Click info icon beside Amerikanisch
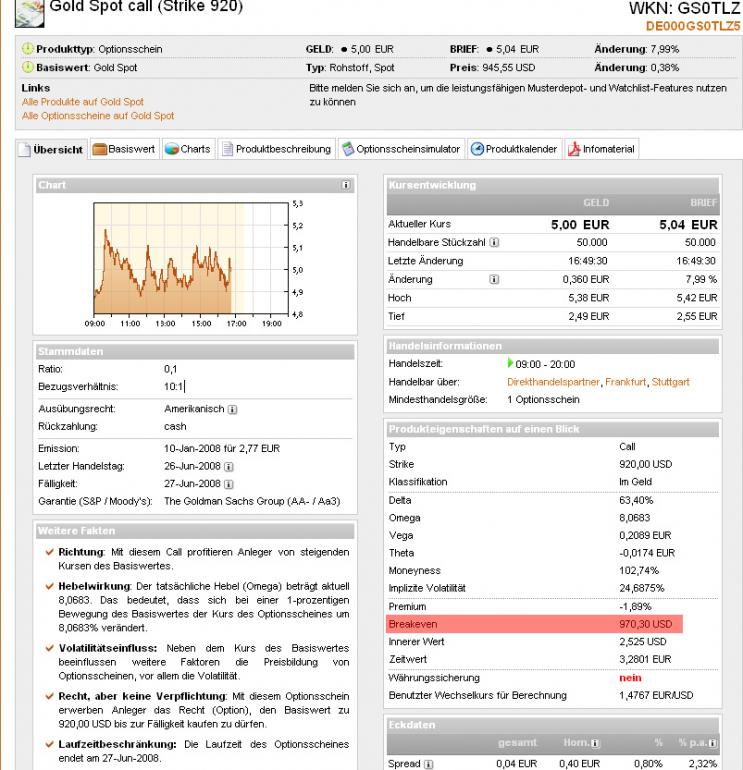Viewport: 743px width, 770px height. click(x=233, y=409)
